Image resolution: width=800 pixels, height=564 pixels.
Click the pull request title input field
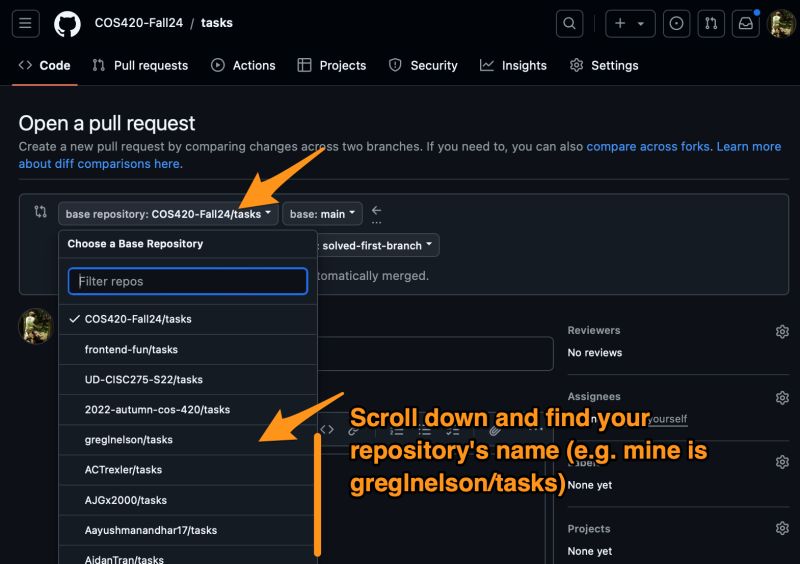[x=435, y=353]
